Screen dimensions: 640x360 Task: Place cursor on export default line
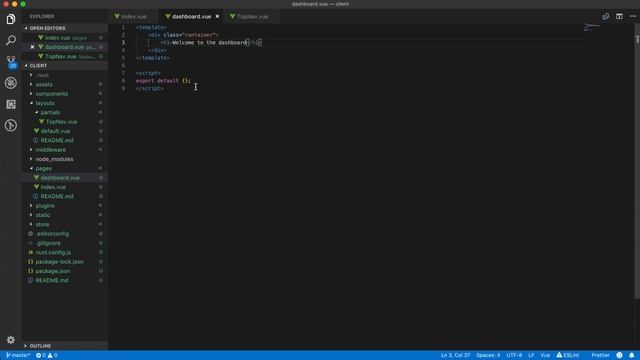(163, 81)
